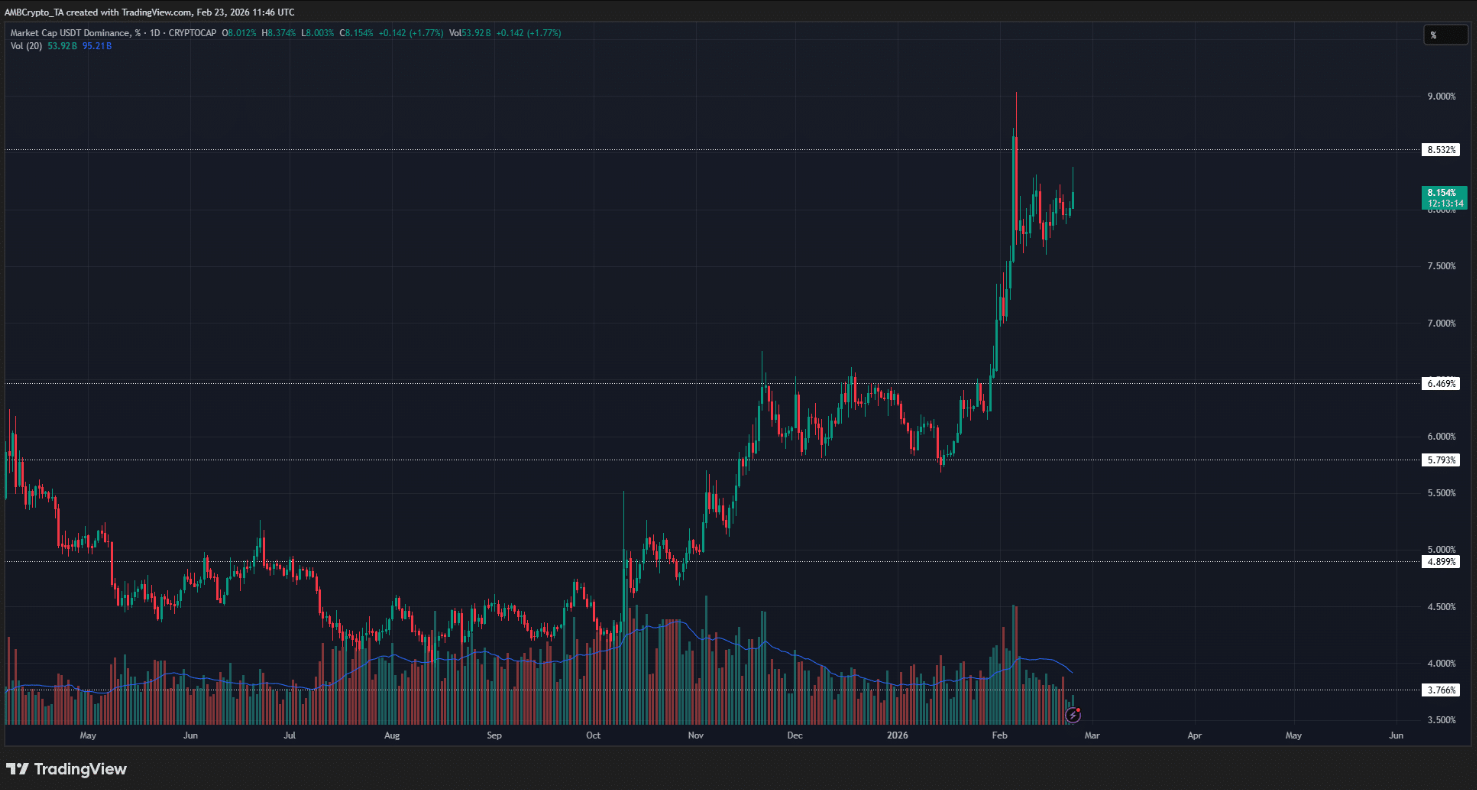The width and height of the screenshot is (1477, 790).
Task: Hide the blue volume moving average line
Action: point(95,46)
